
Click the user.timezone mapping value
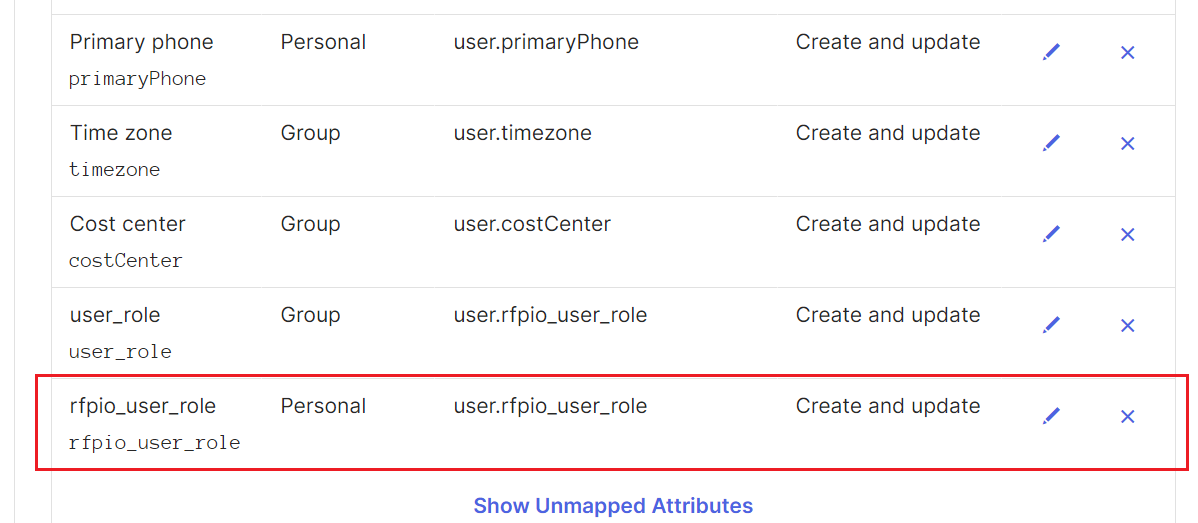coord(522,133)
